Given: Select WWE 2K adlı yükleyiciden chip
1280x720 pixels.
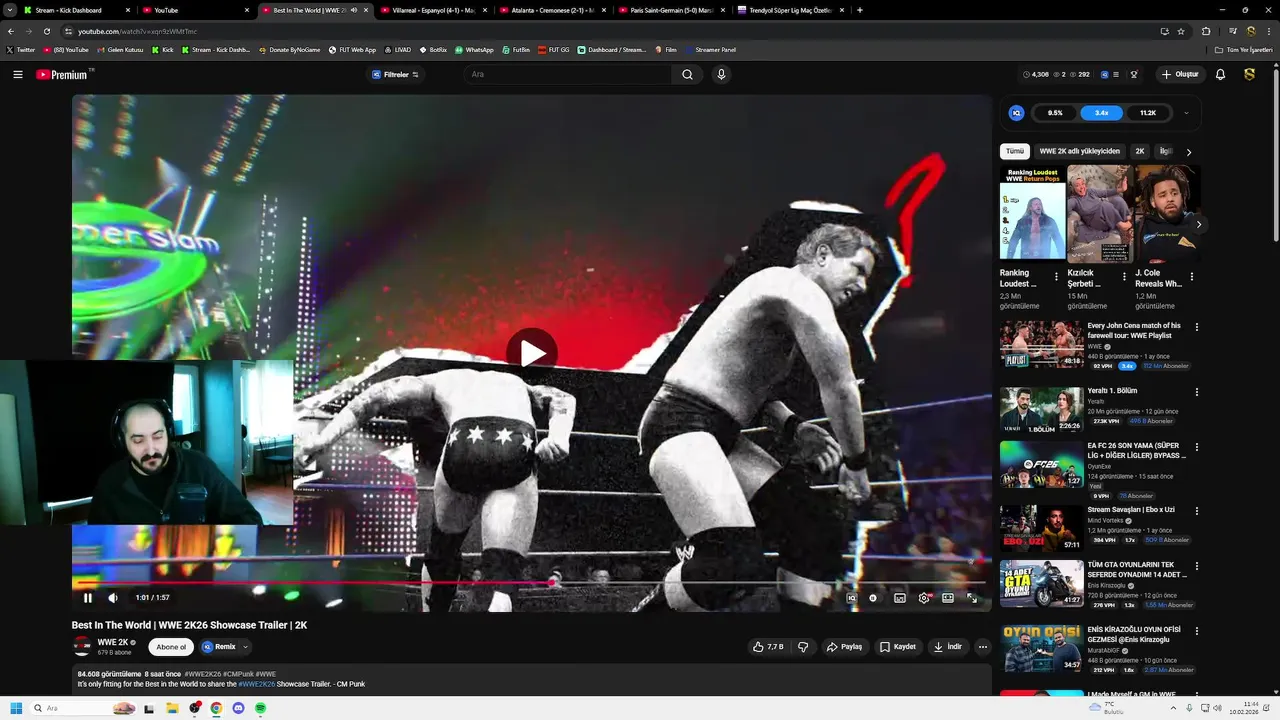Looking at the screenshot, I should [x=1080, y=151].
